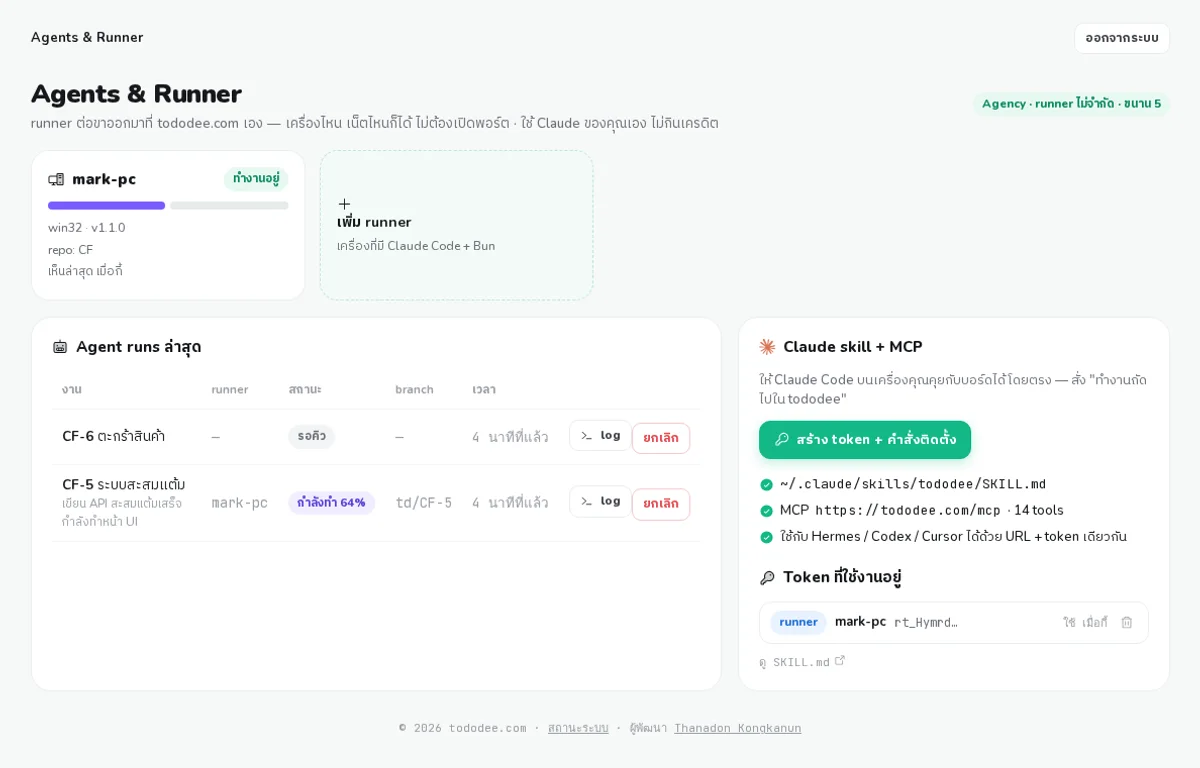Click the runner badge in token row
Image resolution: width=1200 pixels, height=768 pixels.
tap(798, 622)
